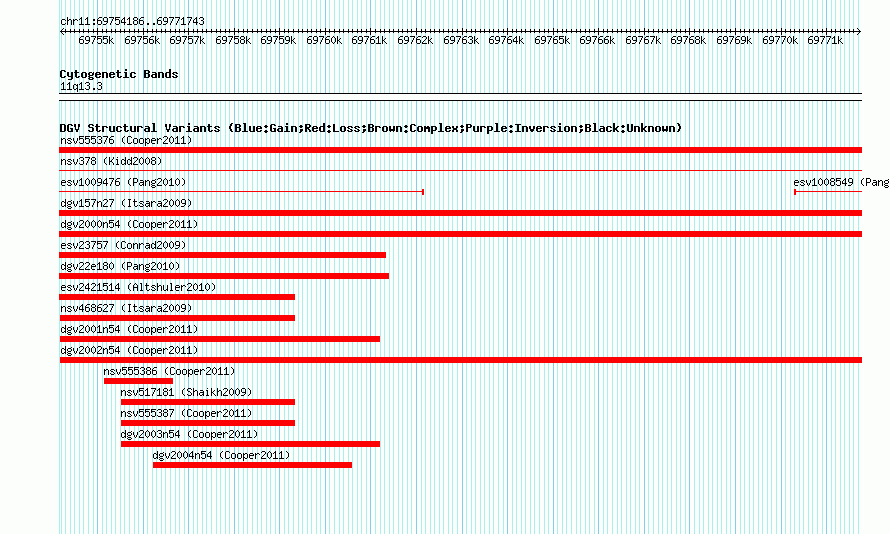The height and width of the screenshot is (534, 890).
Task: Select the dgv2002n54 full-width red bar
Action: click(460, 360)
